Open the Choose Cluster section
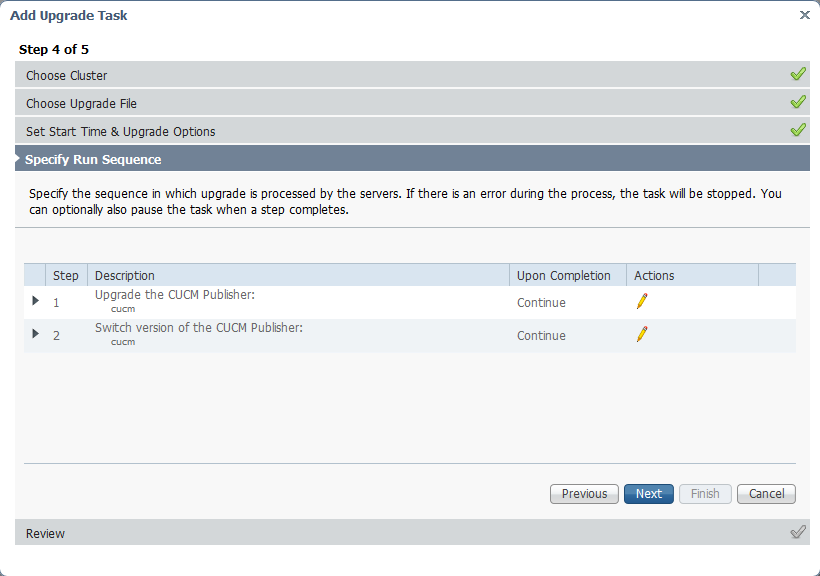820x576 pixels. pos(67,76)
